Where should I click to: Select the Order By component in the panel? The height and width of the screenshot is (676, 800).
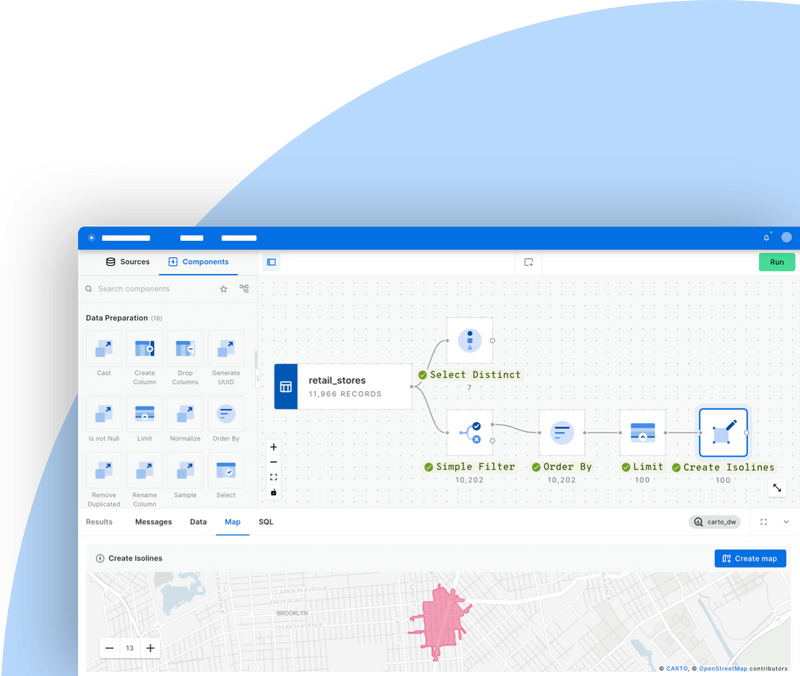point(225,415)
